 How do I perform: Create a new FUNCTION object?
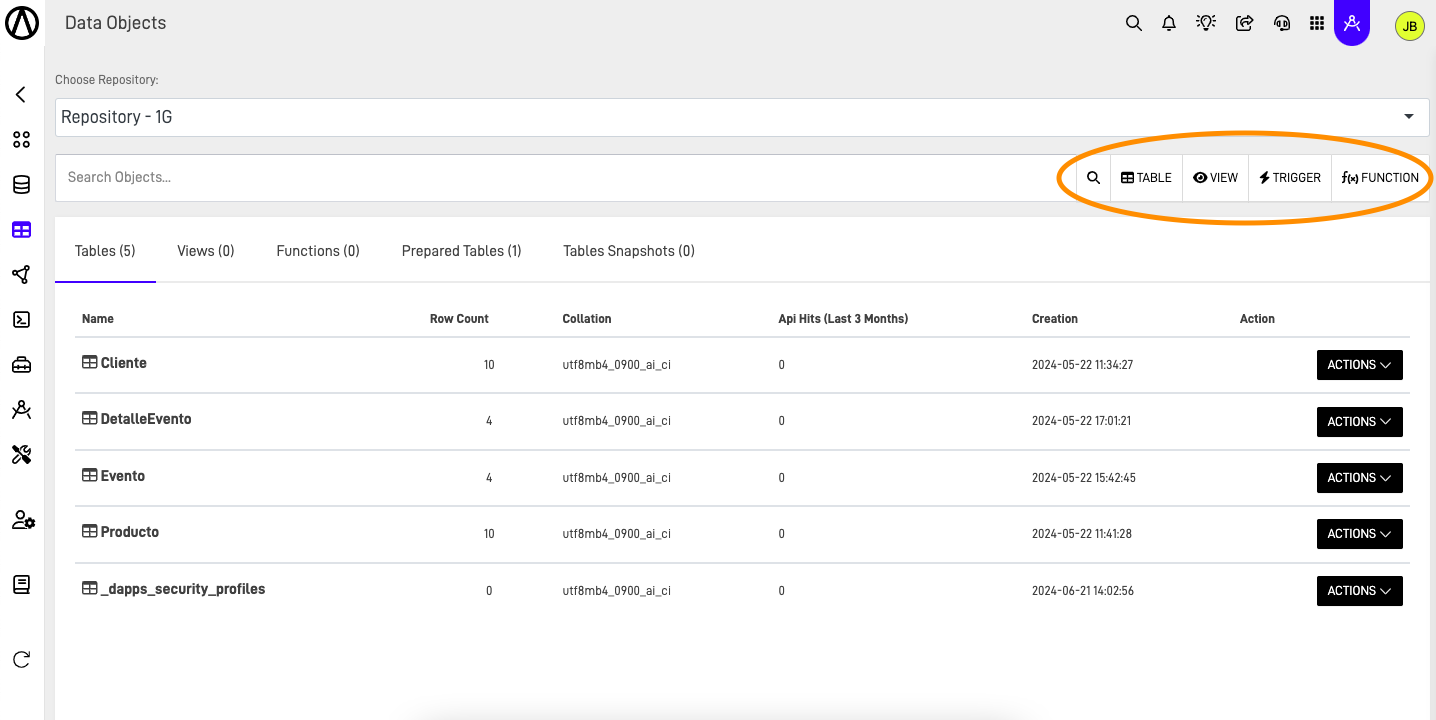coord(1380,178)
